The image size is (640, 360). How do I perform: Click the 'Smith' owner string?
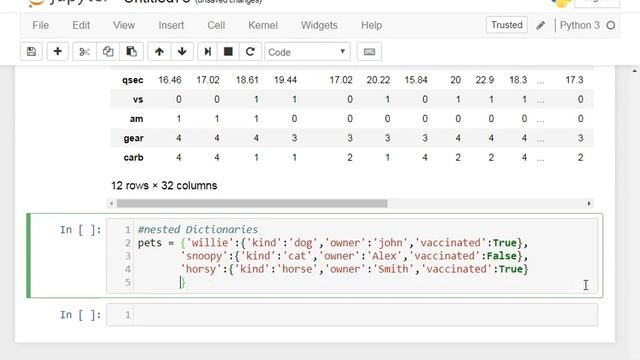(x=393, y=269)
